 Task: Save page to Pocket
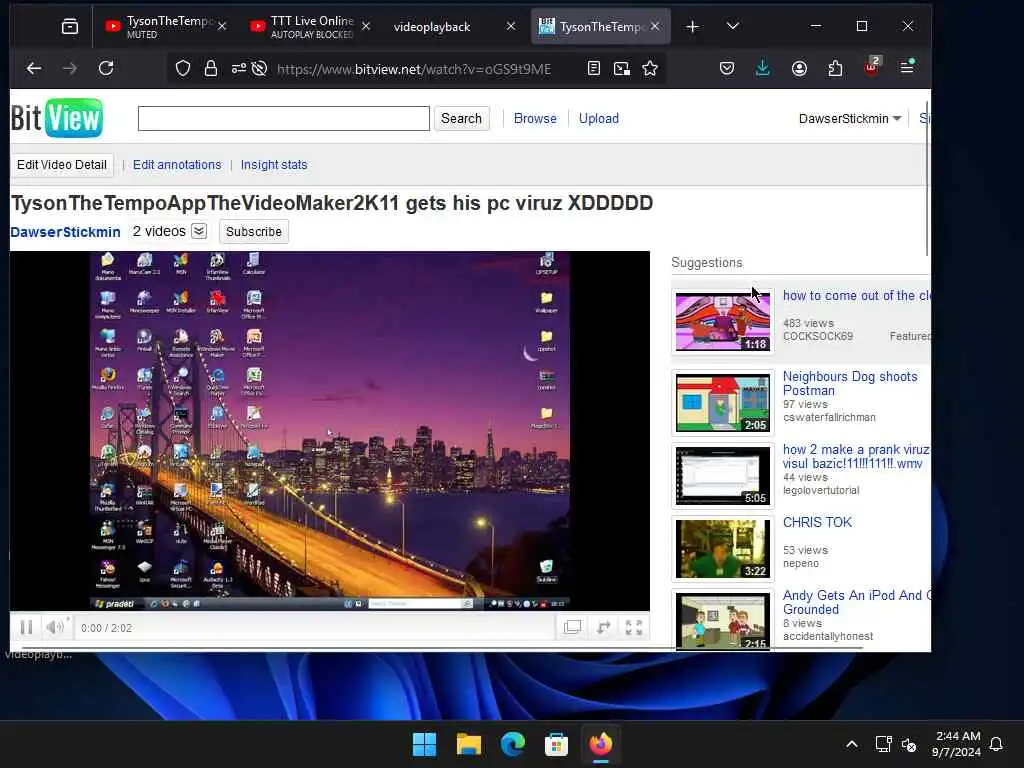(727, 68)
